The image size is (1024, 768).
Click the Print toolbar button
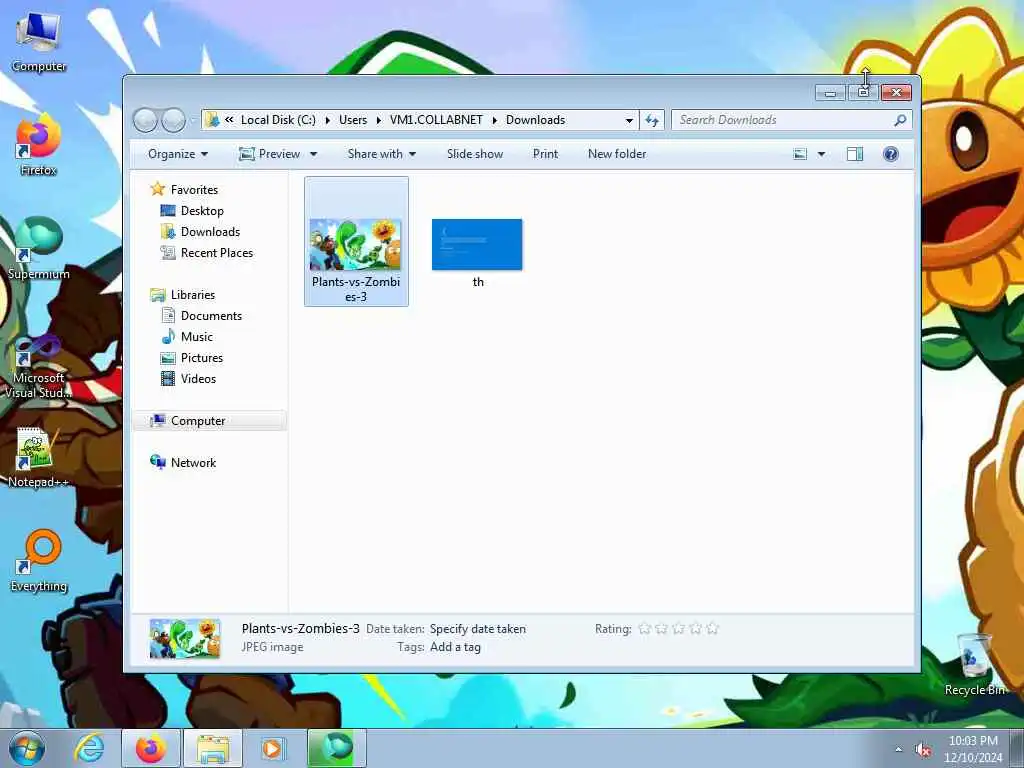(545, 154)
